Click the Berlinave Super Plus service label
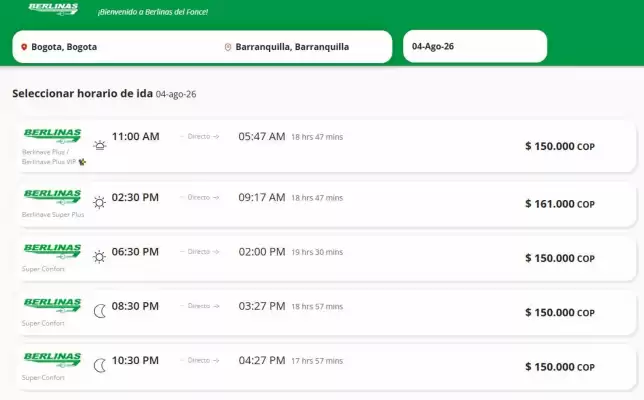The height and width of the screenshot is (400, 644). coord(53,214)
